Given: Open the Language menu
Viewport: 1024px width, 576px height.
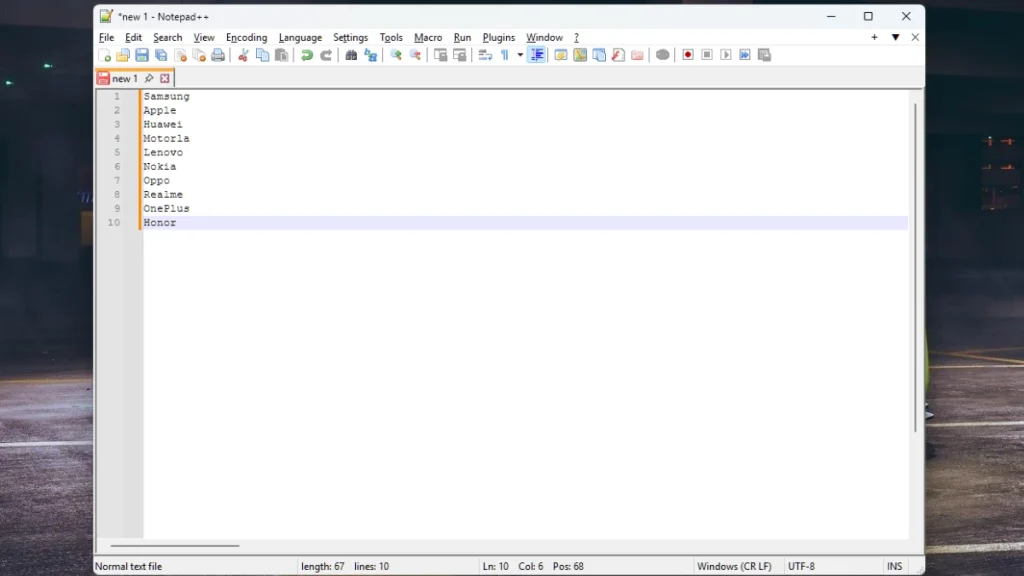Looking at the screenshot, I should pyautogui.click(x=300, y=37).
